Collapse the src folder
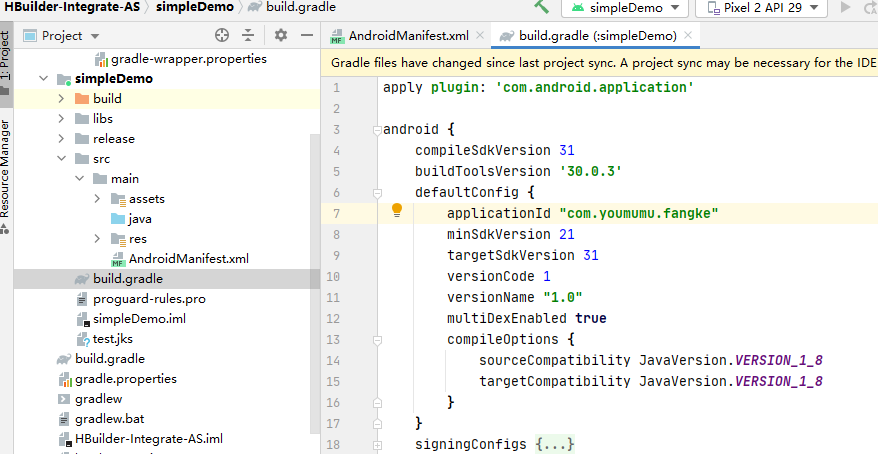The height and width of the screenshot is (454, 878). click(62, 159)
